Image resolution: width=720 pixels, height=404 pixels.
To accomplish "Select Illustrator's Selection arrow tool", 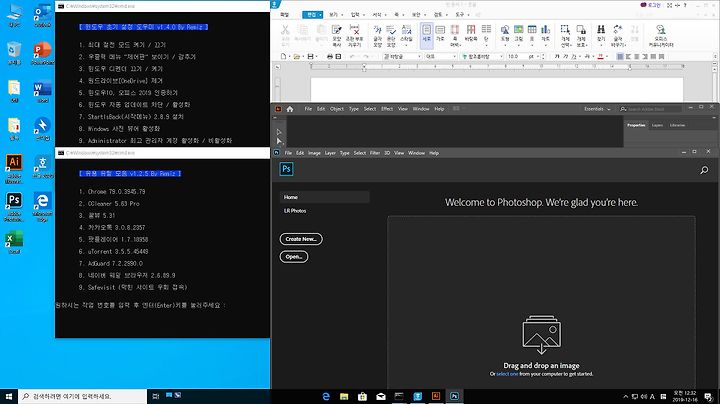I will [x=279, y=132].
